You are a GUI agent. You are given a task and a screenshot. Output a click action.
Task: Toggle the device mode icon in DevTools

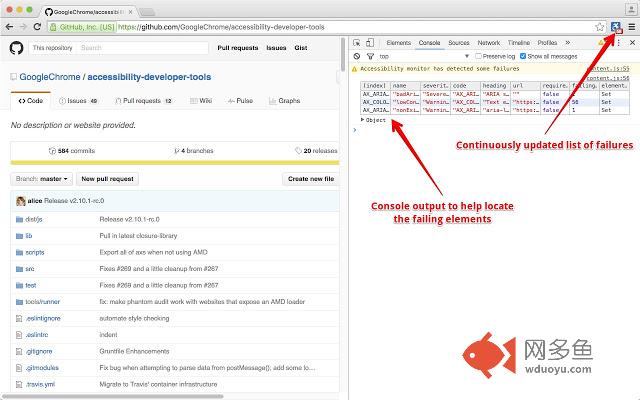(x=370, y=42)
